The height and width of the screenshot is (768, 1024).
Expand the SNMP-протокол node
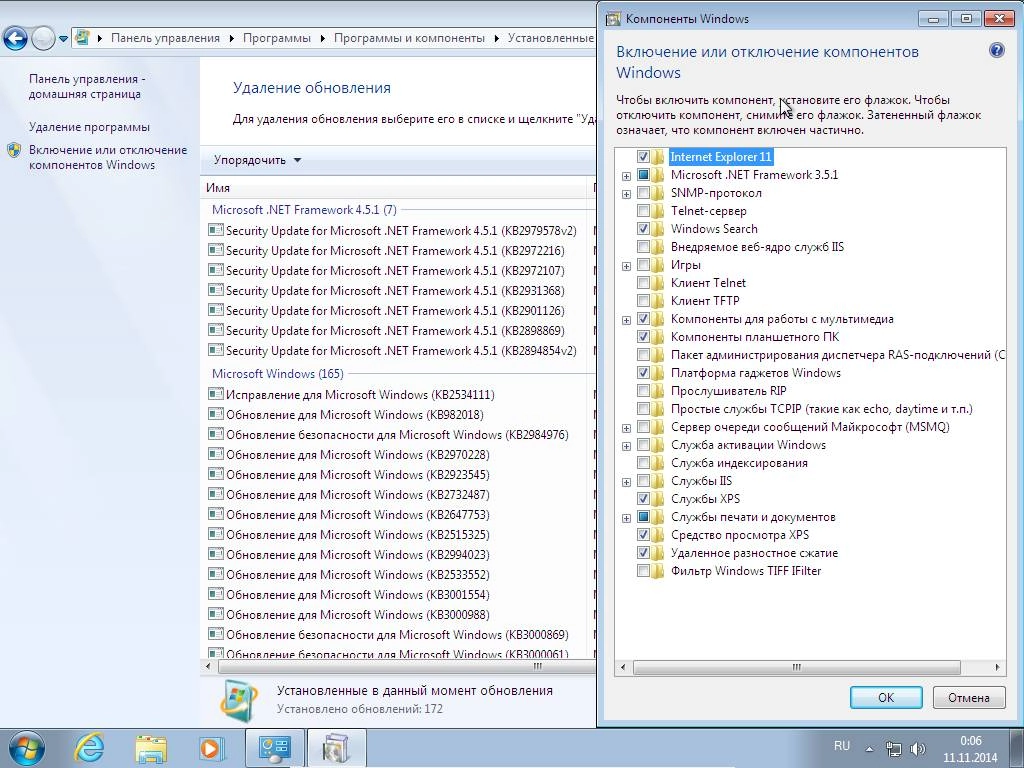(626, 194)
